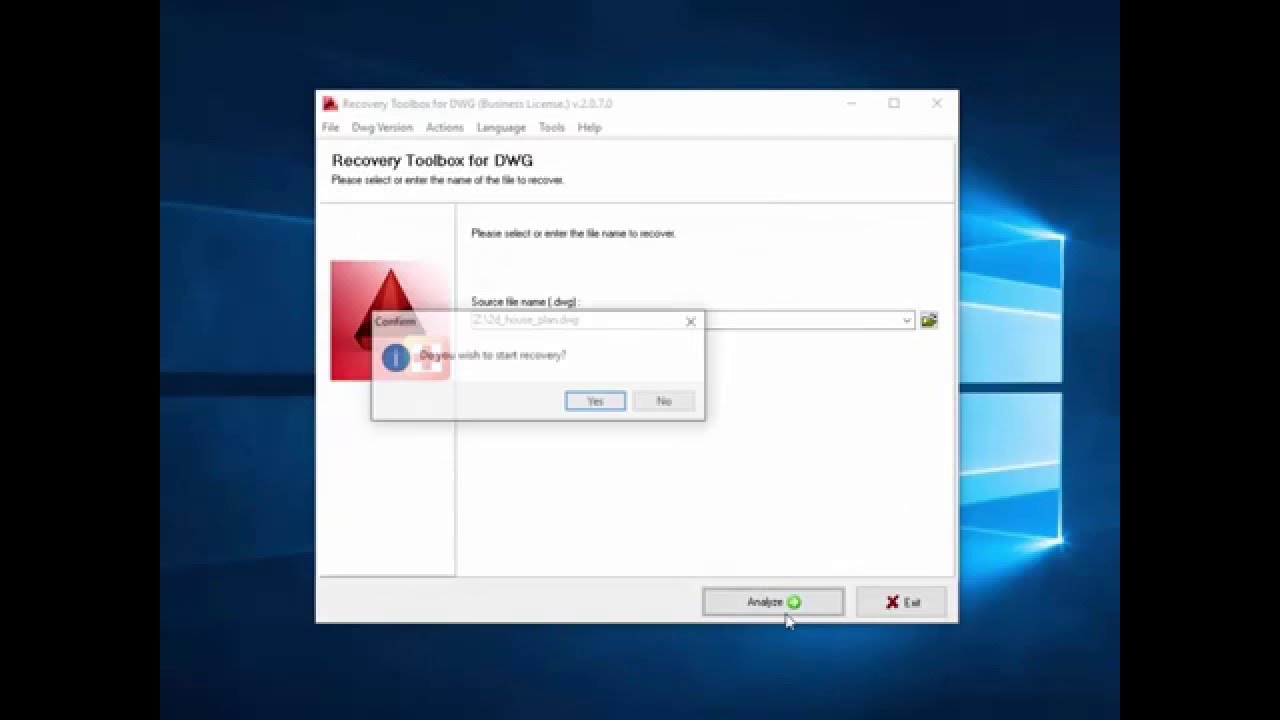Click the Exit button

pyautogui.click(x=901, y=602)
